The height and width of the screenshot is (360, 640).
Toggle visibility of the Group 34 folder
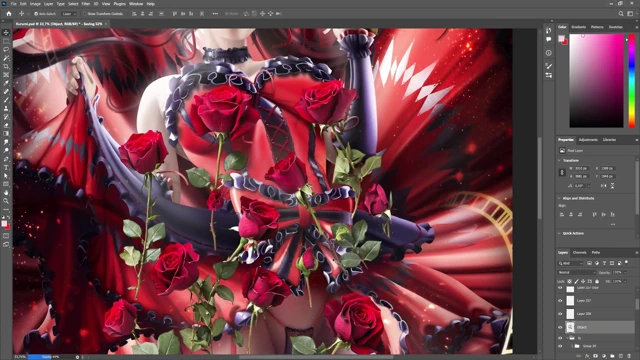pyautogui.click(x=560, y=346)
